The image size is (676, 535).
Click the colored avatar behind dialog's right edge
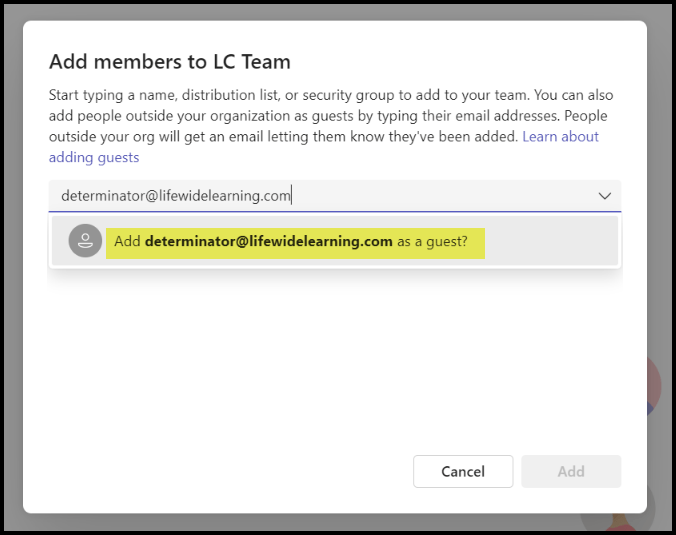[654, 385]
